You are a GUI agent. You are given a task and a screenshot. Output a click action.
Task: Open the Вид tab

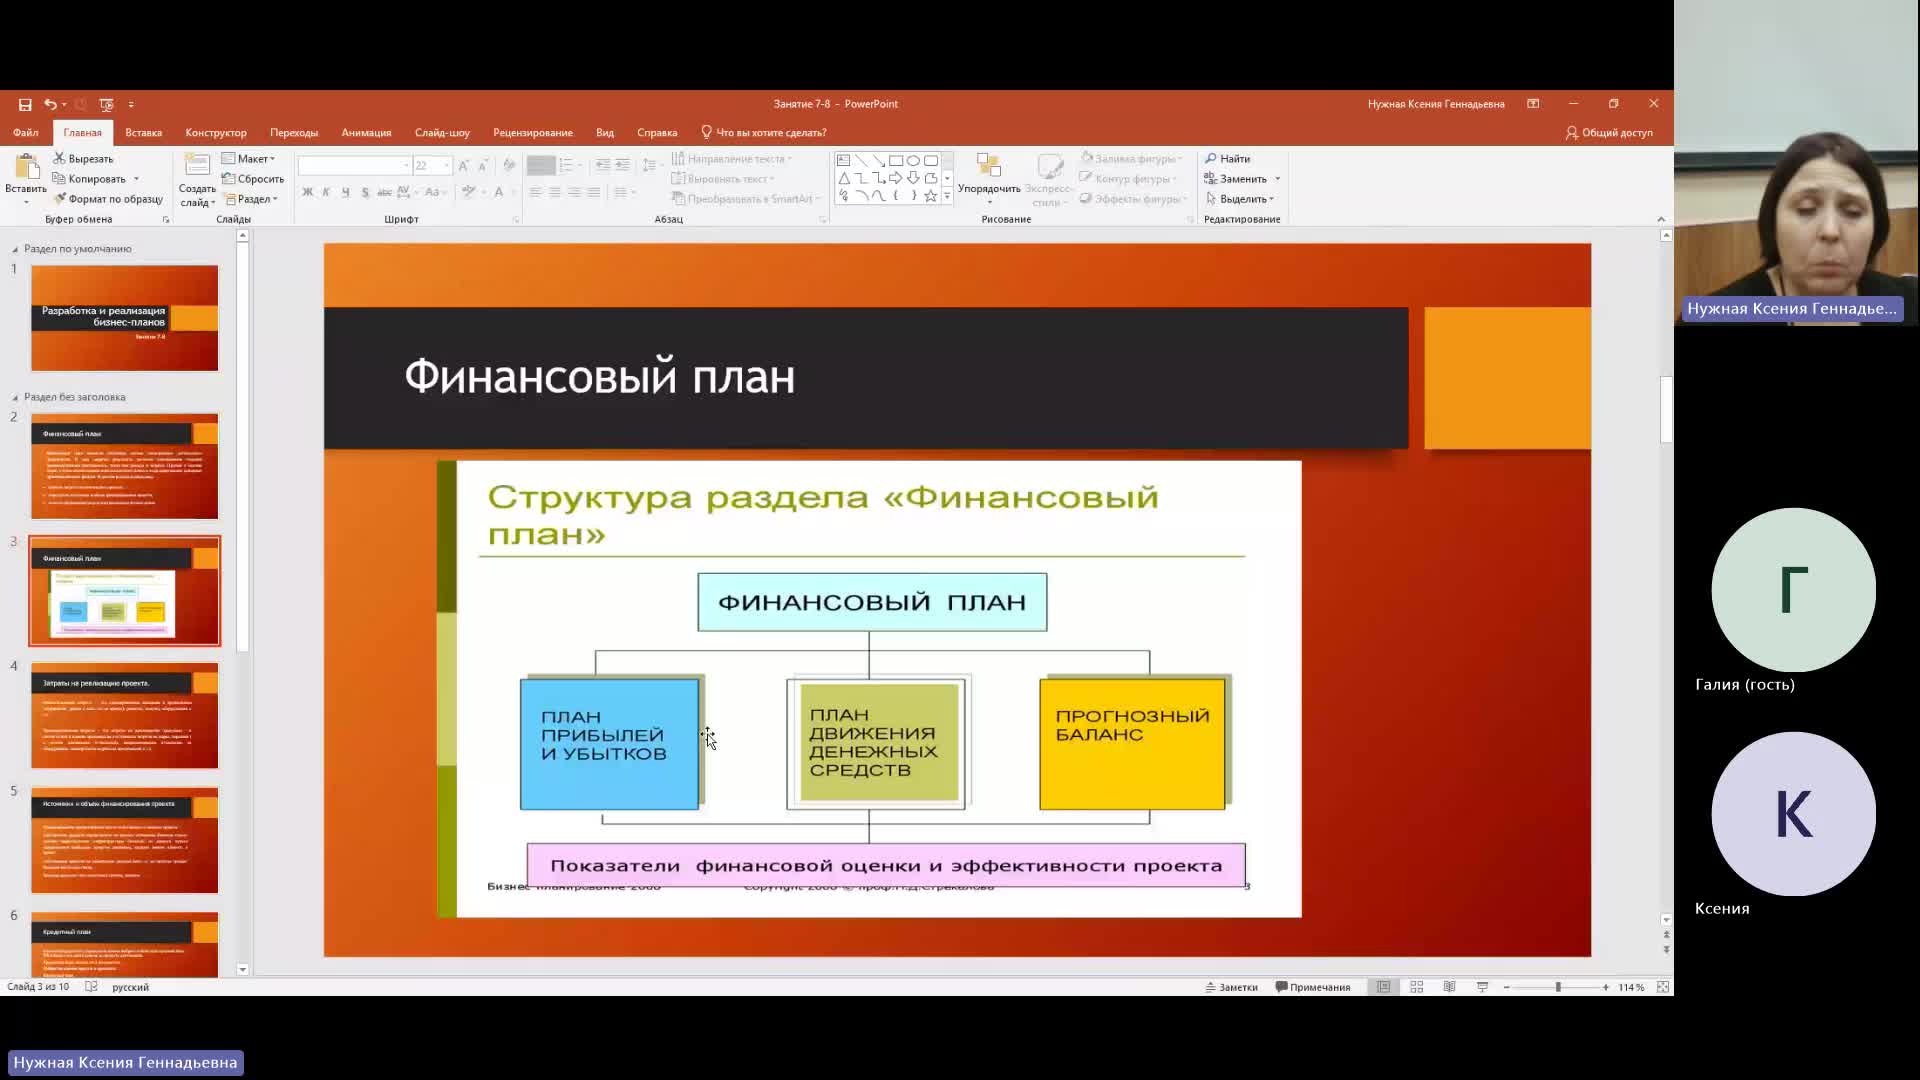pyautogui.click(x=605, y=132)
